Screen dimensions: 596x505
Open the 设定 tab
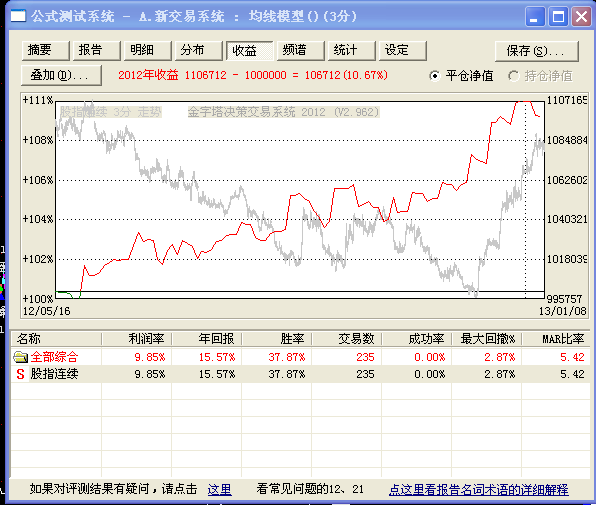(x=403, y=51)
